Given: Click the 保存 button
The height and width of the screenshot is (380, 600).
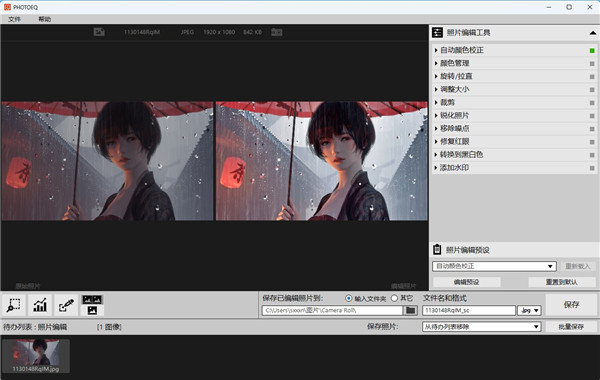Looking at the screenshot, I should [x=571, y=305].
